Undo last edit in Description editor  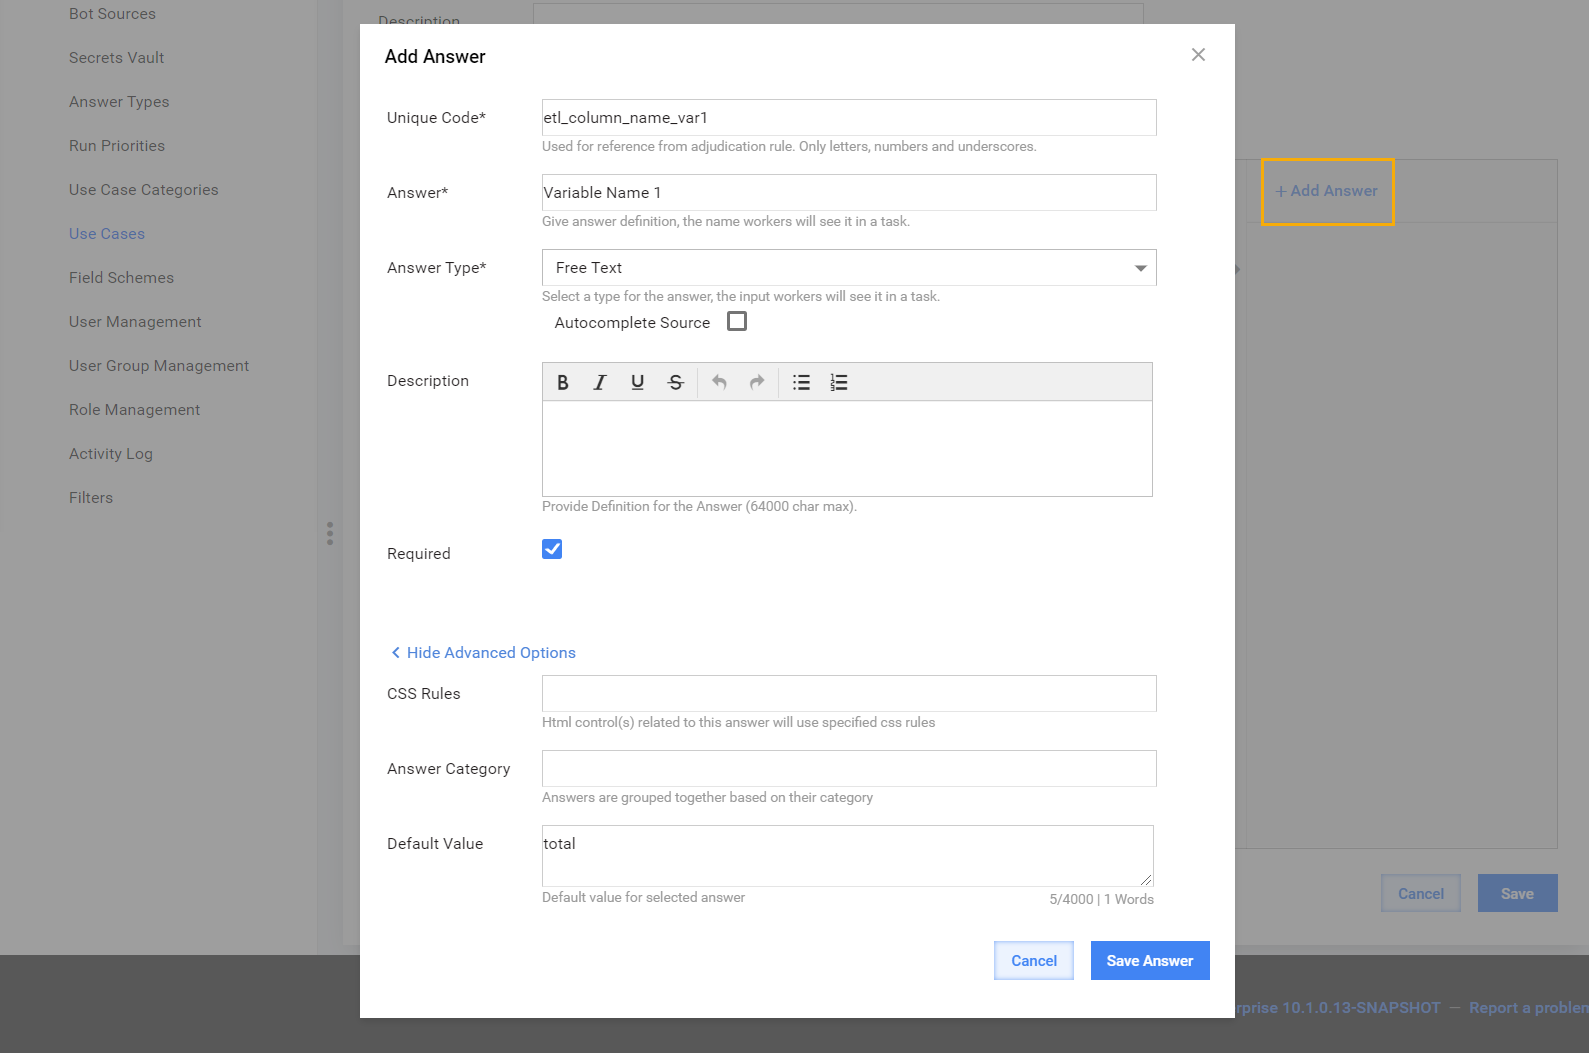(x=719, y=382)
